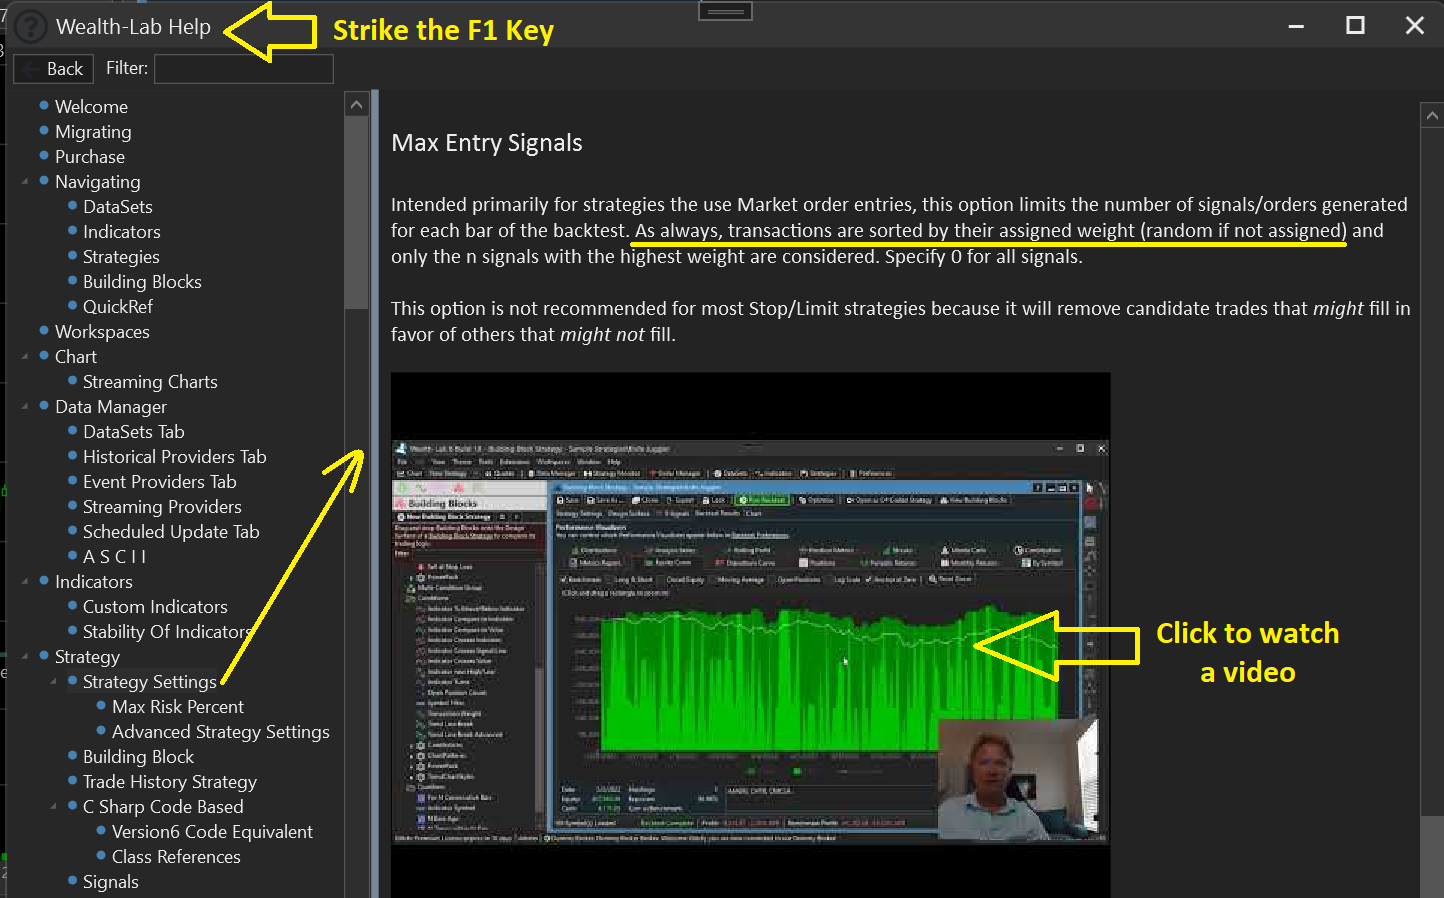Collapse the C Sharp Code Based node

point(53,807)
